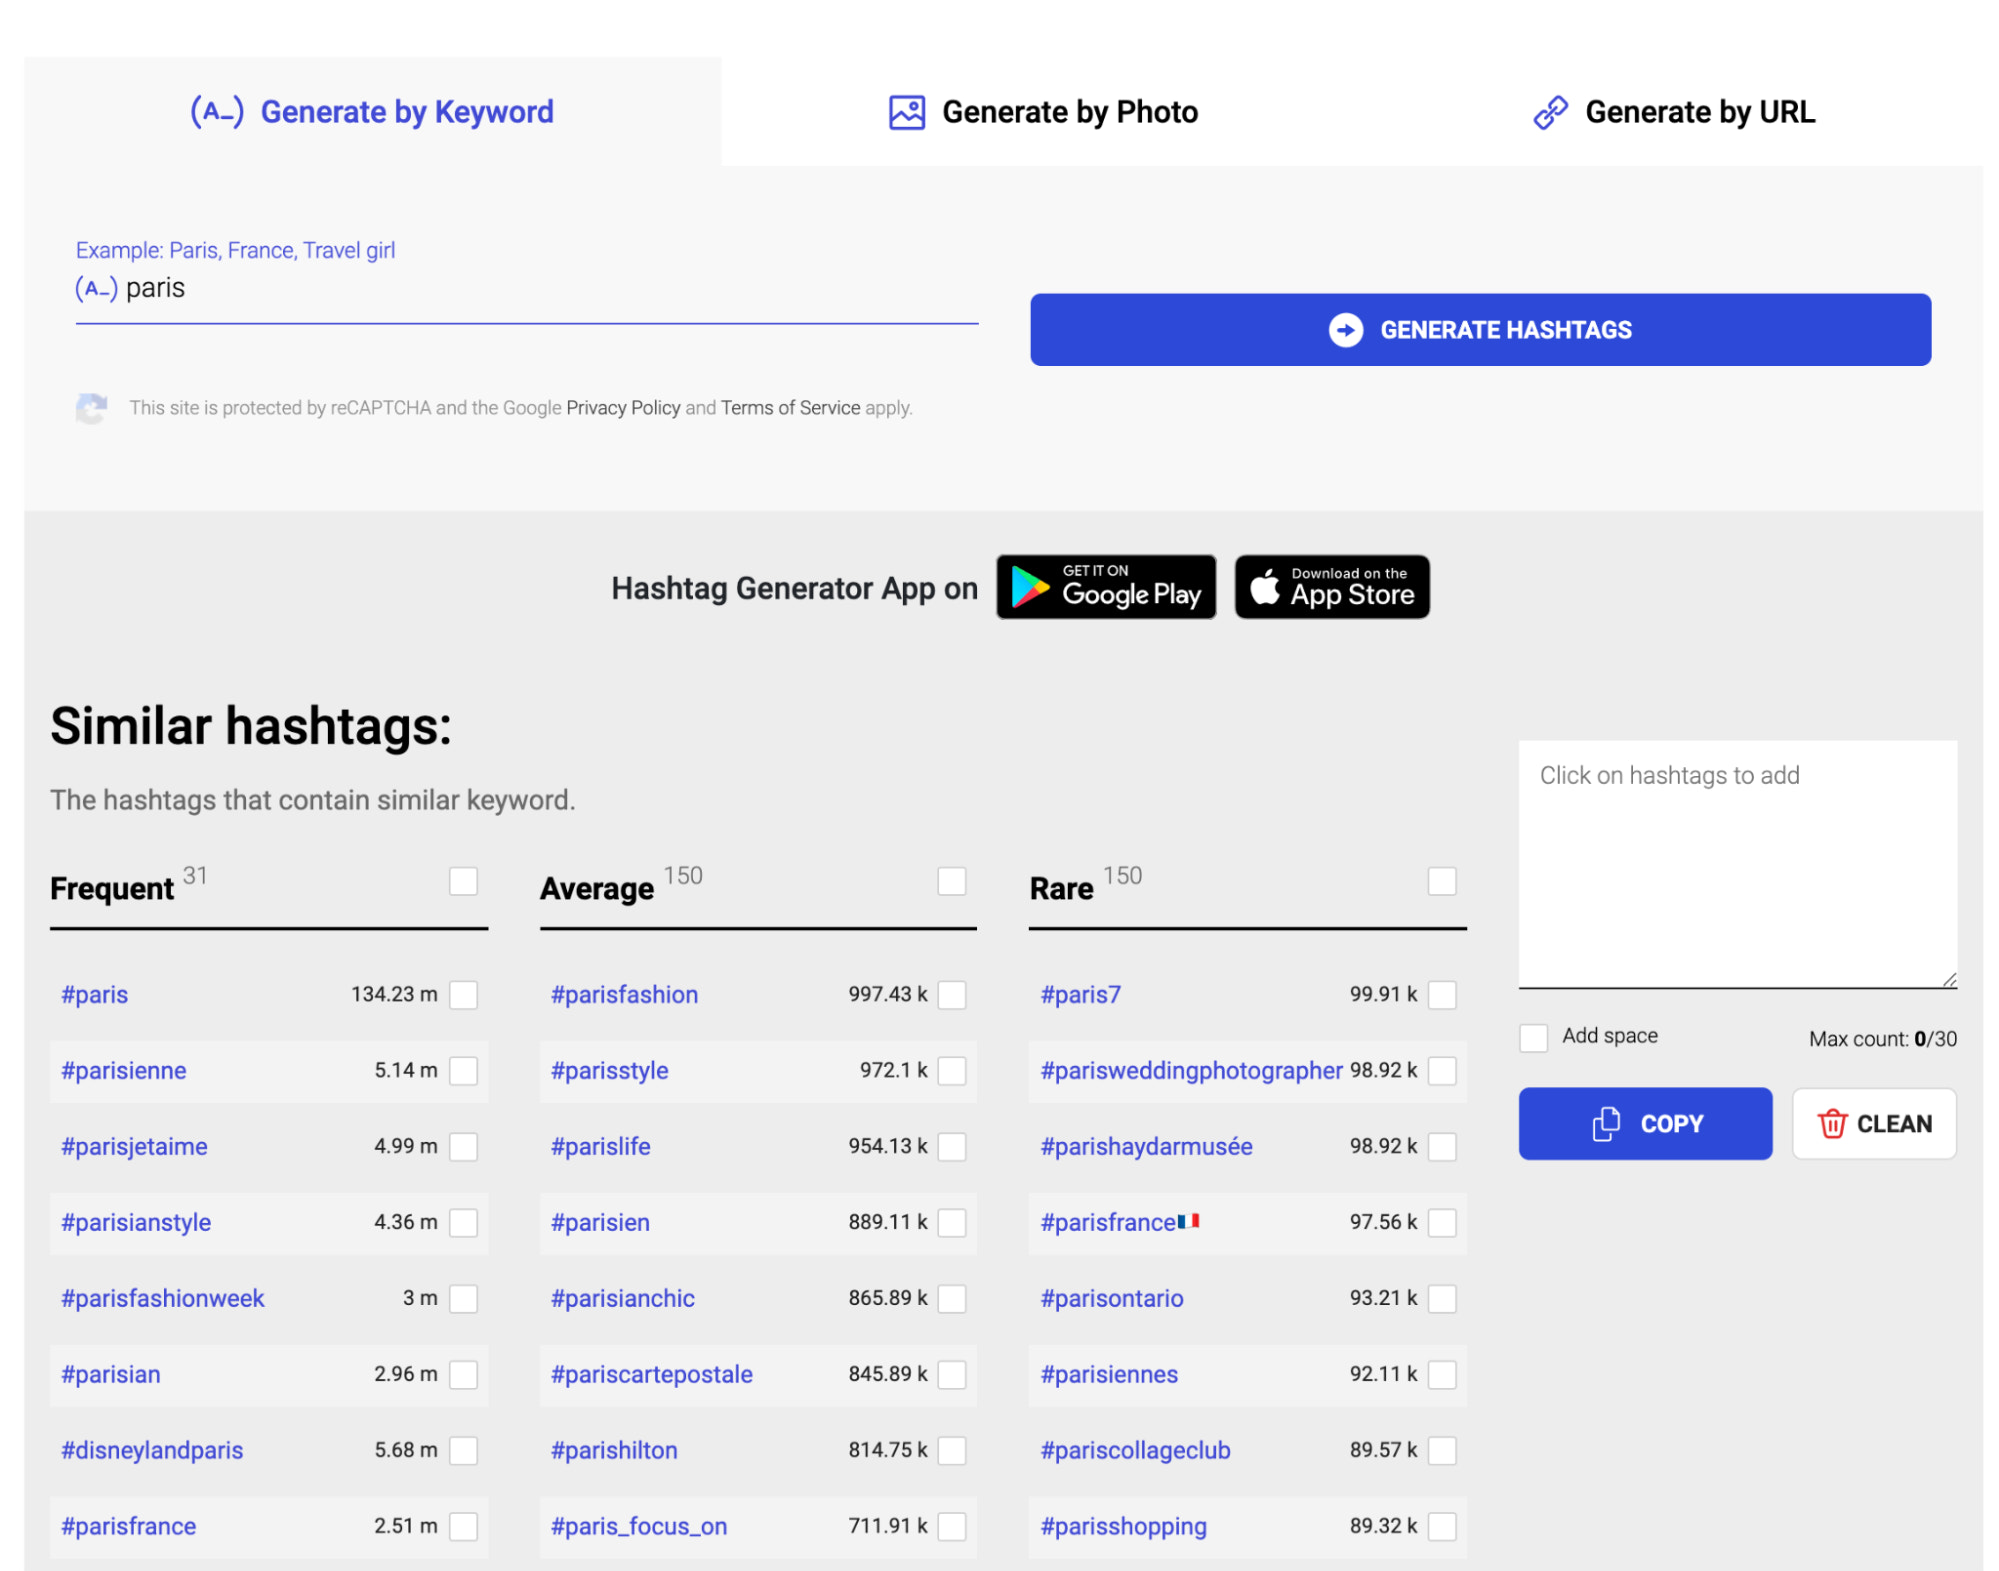The width and height of the screenshot is (1999, 1571).
Task: Click the Download on App Store icon
Action: pyautogui.click(x=1331, y=586)
